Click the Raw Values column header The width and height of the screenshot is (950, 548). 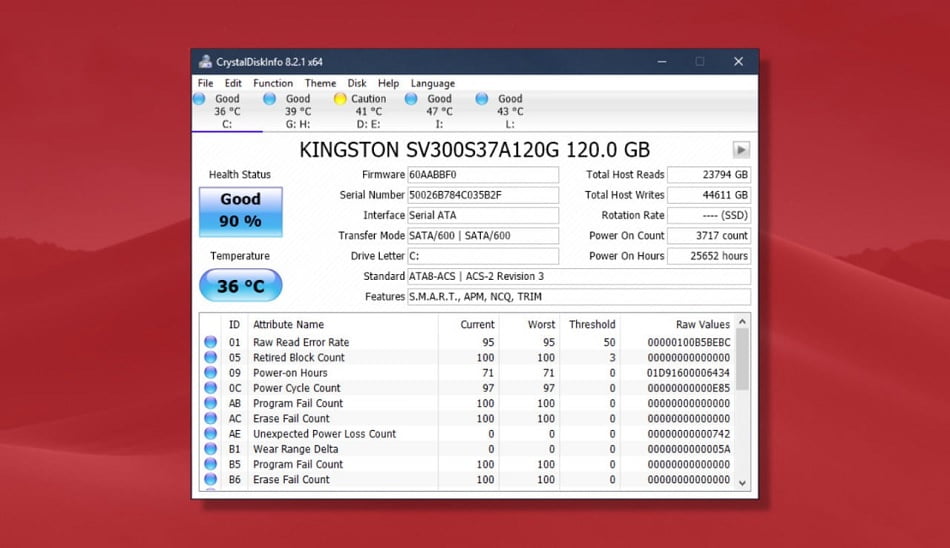coord(703,324)
